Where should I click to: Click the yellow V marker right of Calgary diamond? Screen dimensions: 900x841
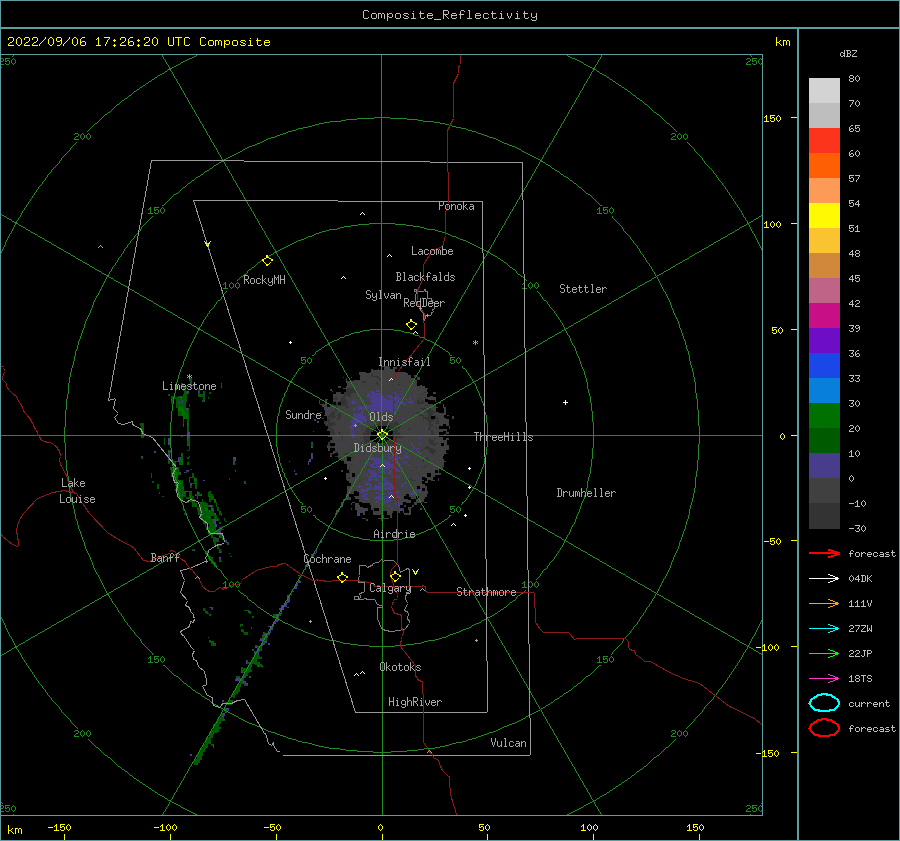[416, 572]
